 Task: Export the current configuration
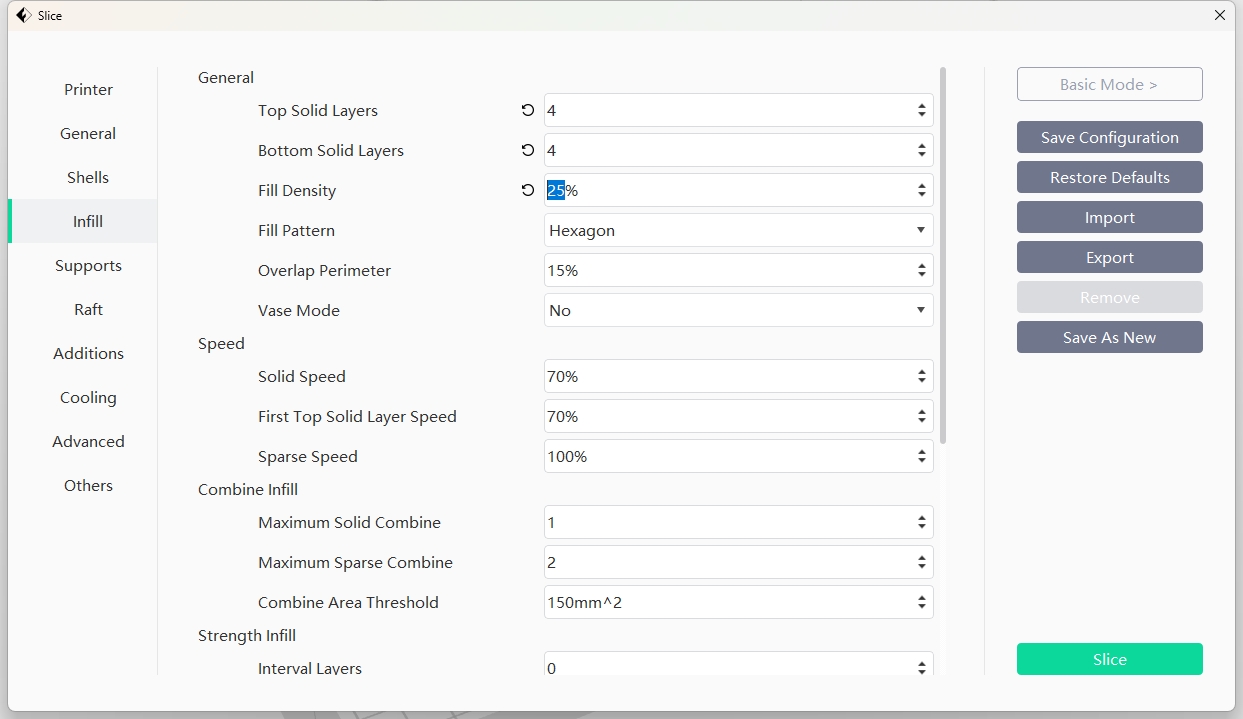1109,257
